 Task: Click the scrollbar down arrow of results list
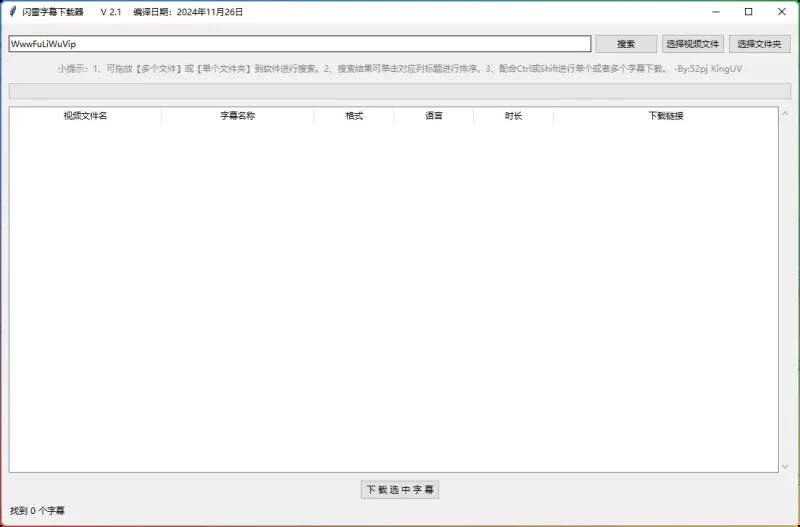click(x=785, y=467)
